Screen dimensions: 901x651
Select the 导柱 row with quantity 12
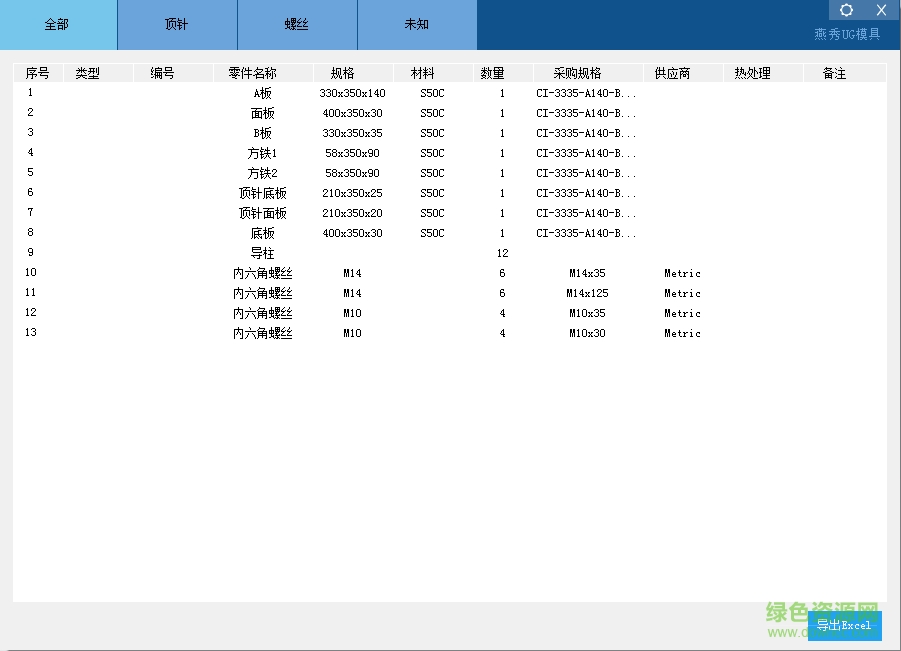point(263,253)
